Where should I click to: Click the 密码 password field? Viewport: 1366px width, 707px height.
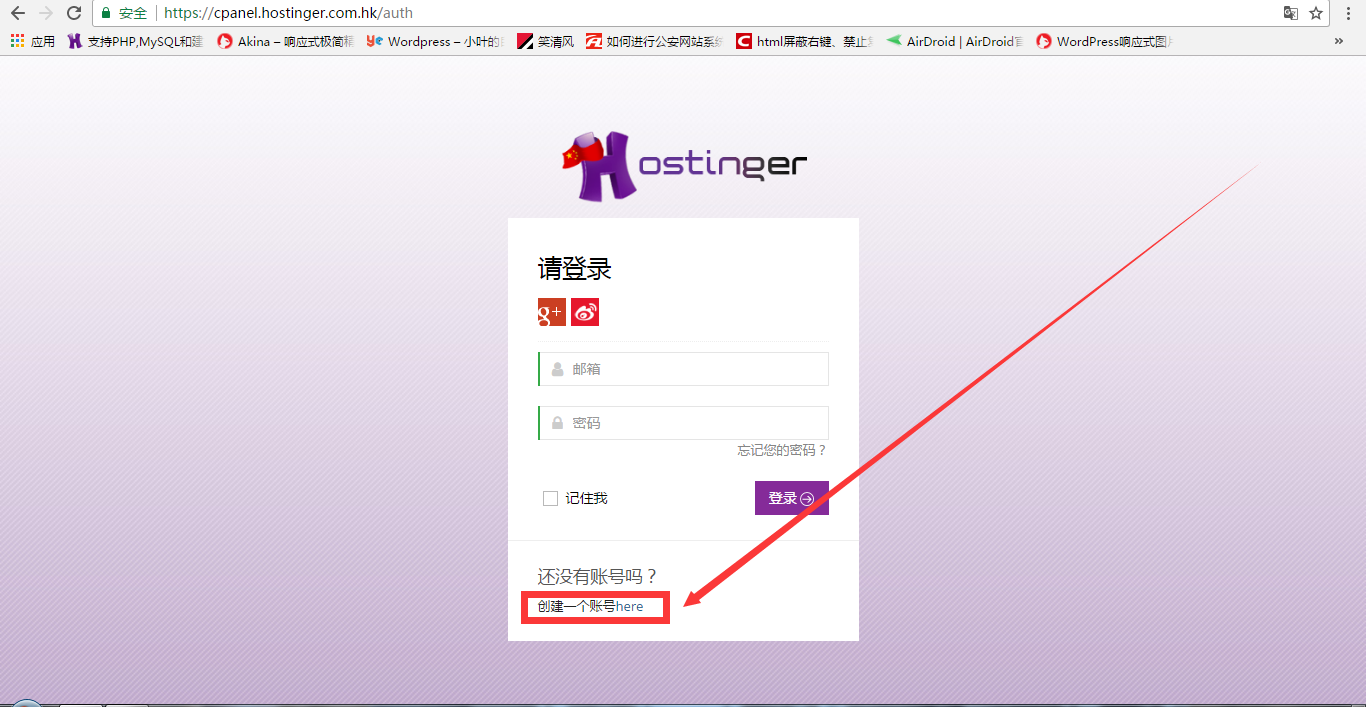pos(683,422)
